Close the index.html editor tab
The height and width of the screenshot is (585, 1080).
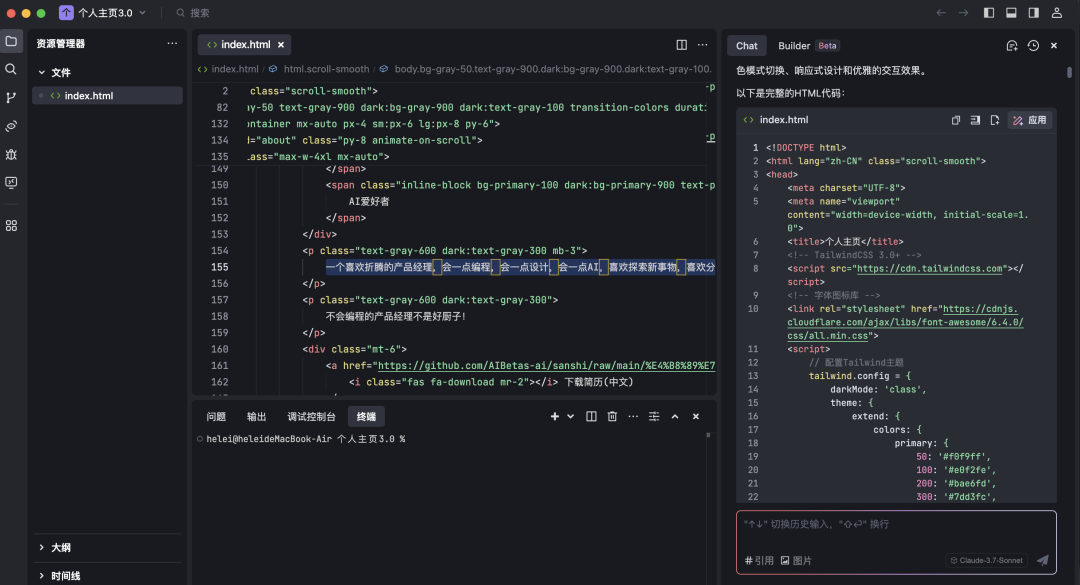point(281,45)
